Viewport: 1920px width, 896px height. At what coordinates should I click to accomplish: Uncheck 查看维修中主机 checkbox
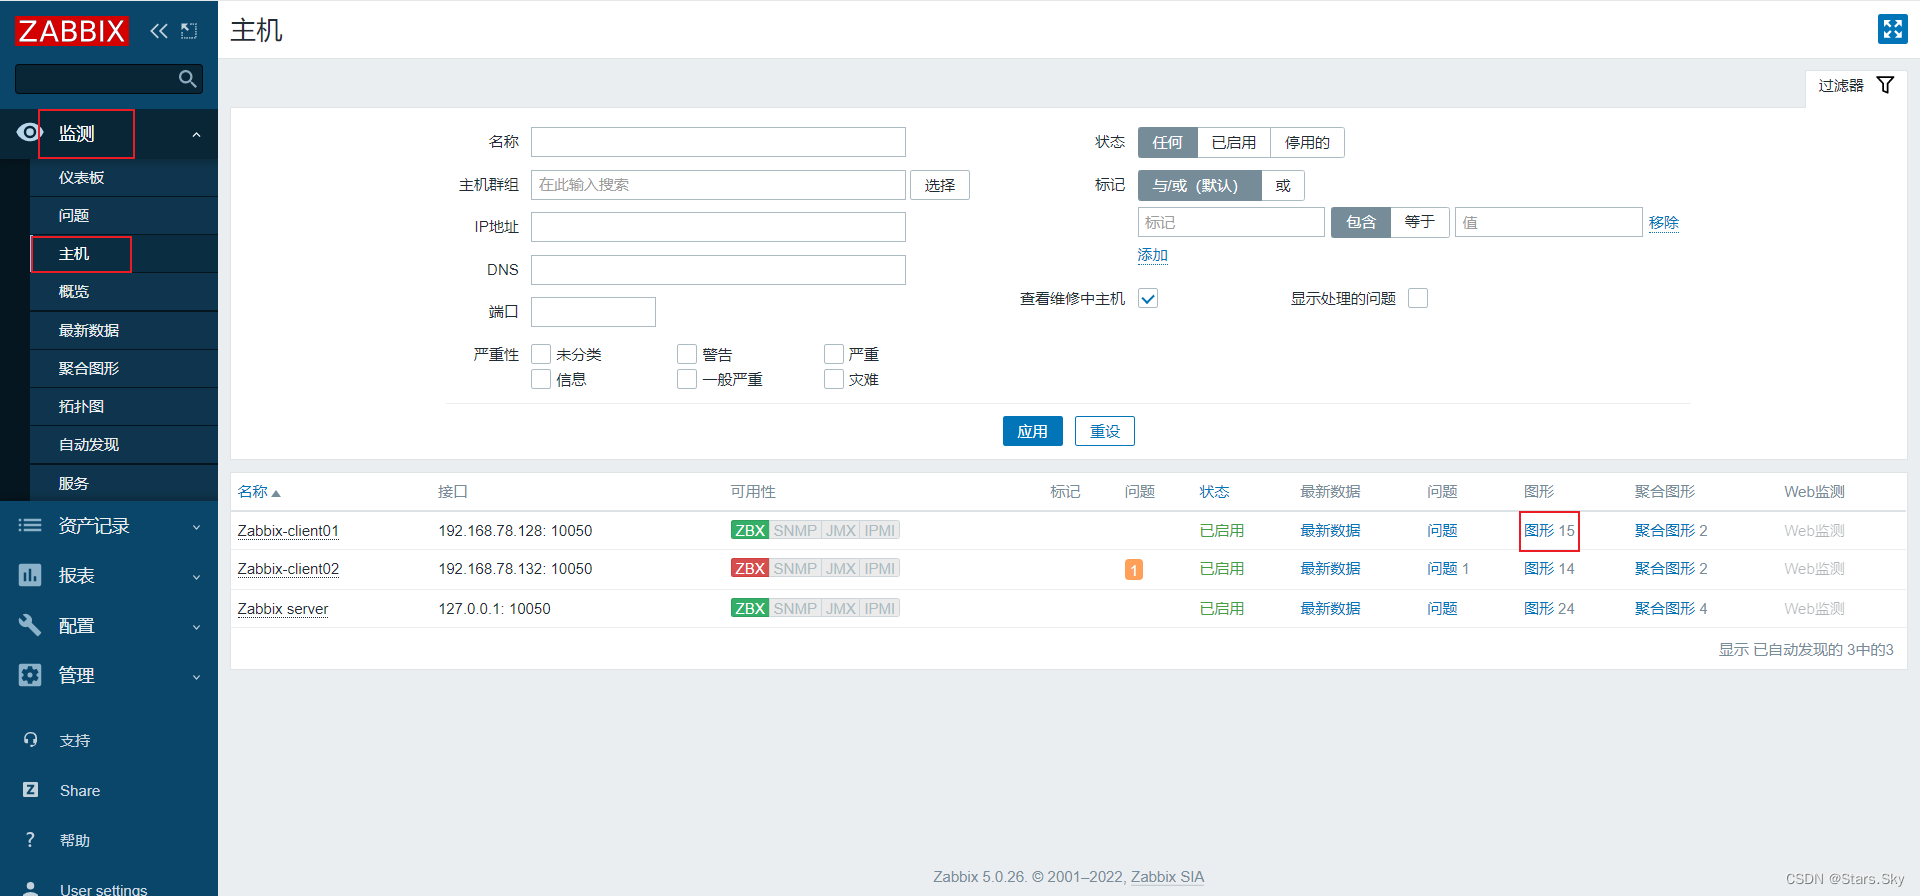click(x=1148, y=298)
